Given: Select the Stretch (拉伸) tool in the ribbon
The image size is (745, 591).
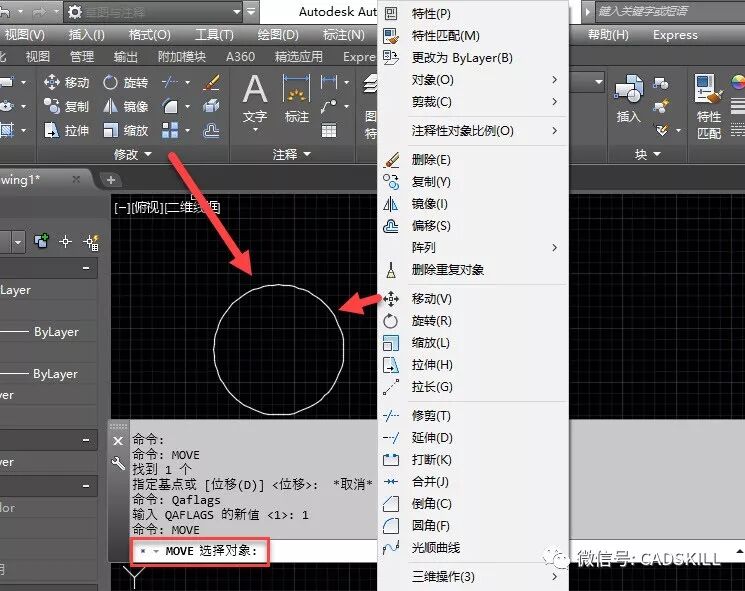Looking at the screenshot, I should (x=66, y=130).
